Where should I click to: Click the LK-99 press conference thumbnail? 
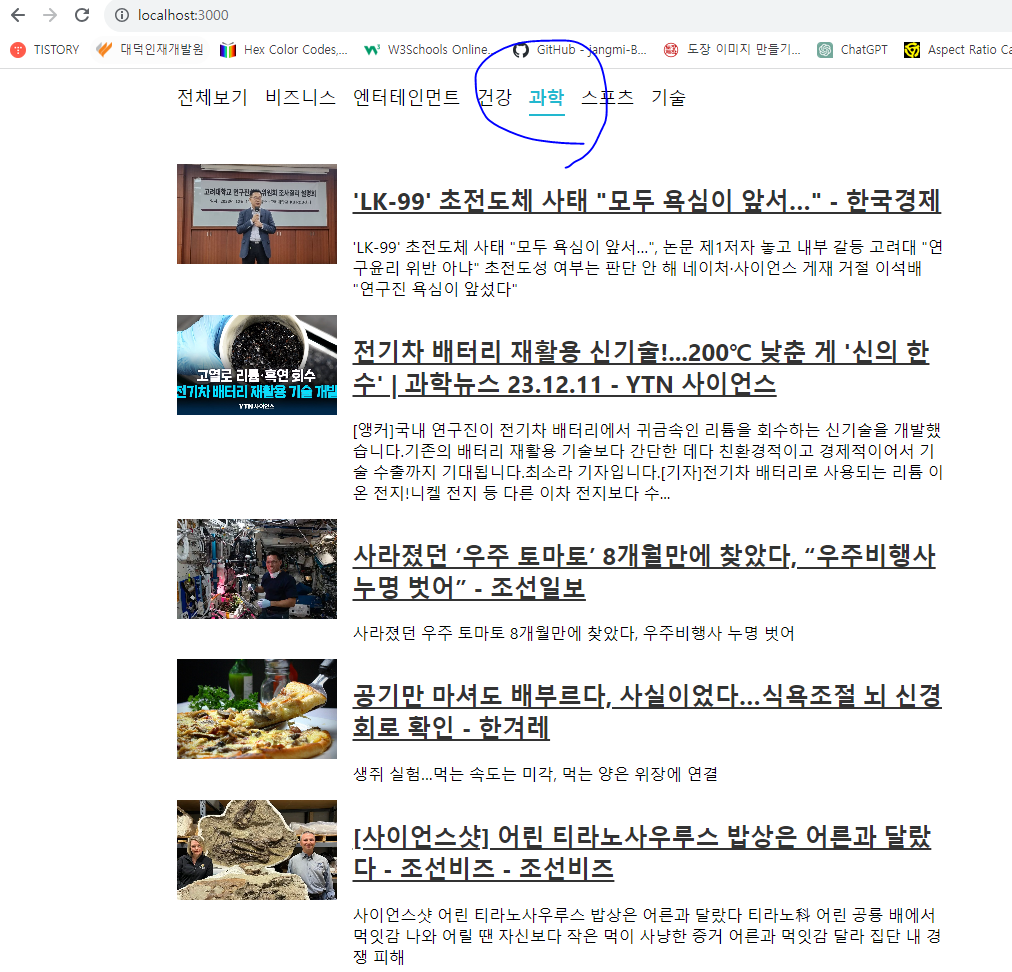click(x=257, y=214)
